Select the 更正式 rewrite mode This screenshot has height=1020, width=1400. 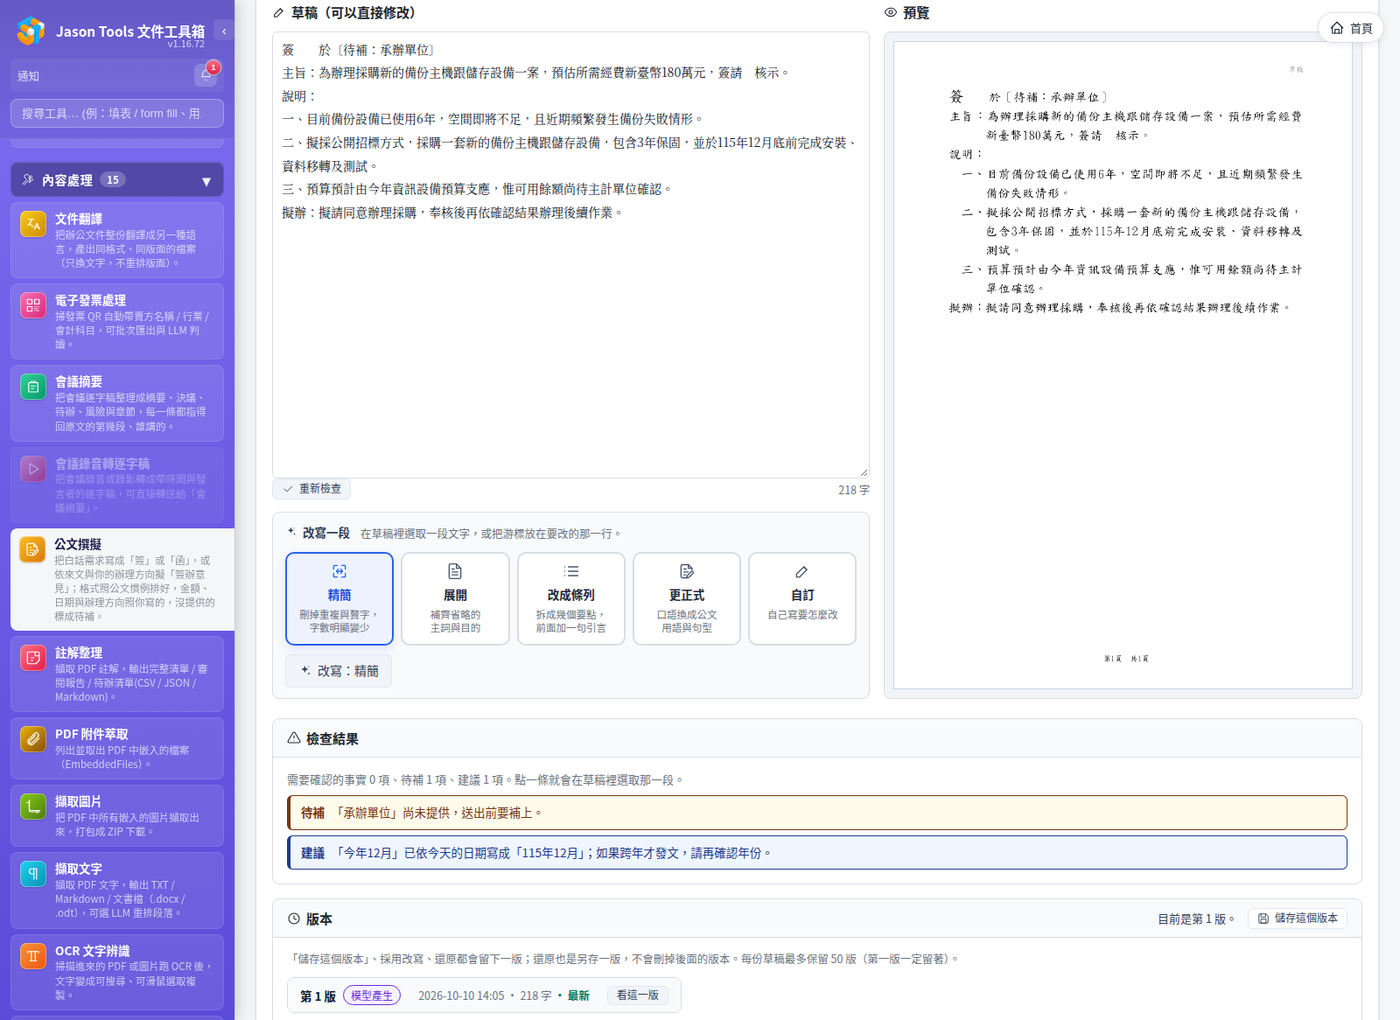point(687,599)
